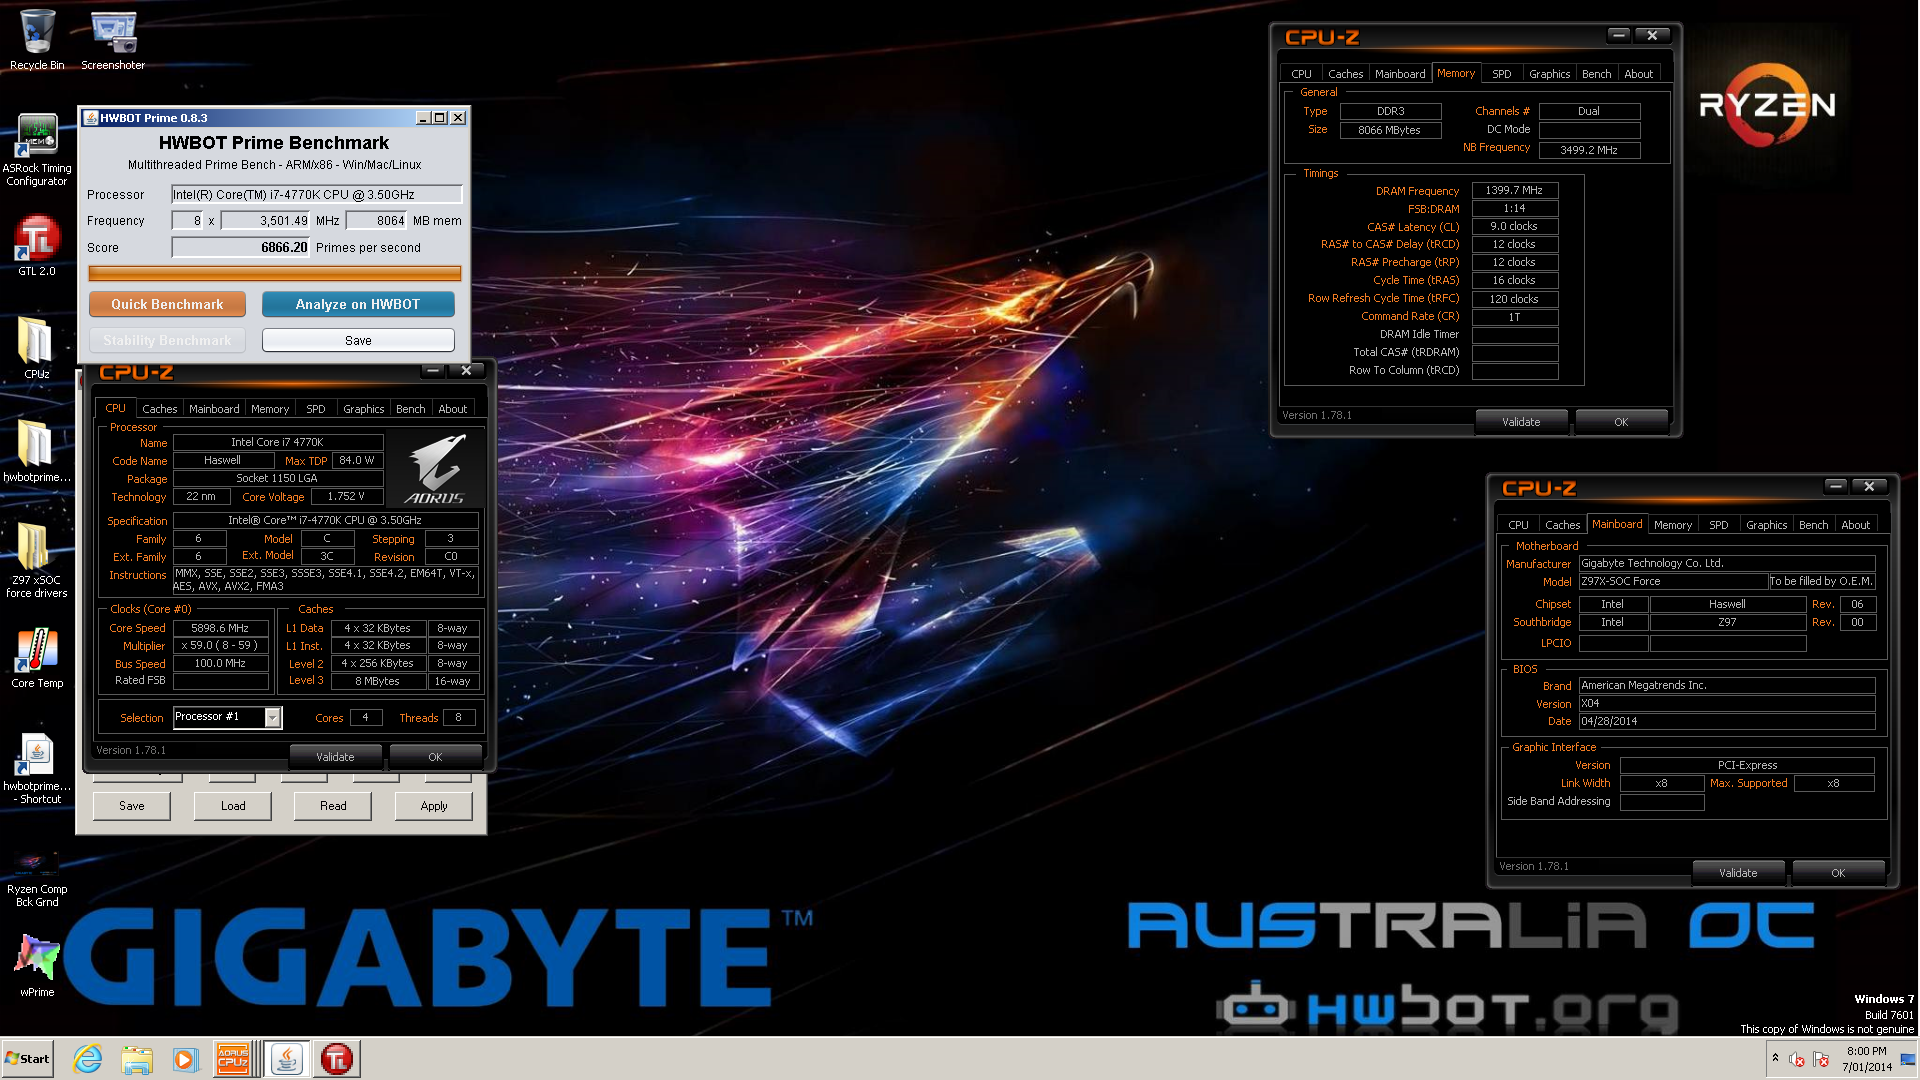Click Load button in Timing Configurator window

[233, 806]
